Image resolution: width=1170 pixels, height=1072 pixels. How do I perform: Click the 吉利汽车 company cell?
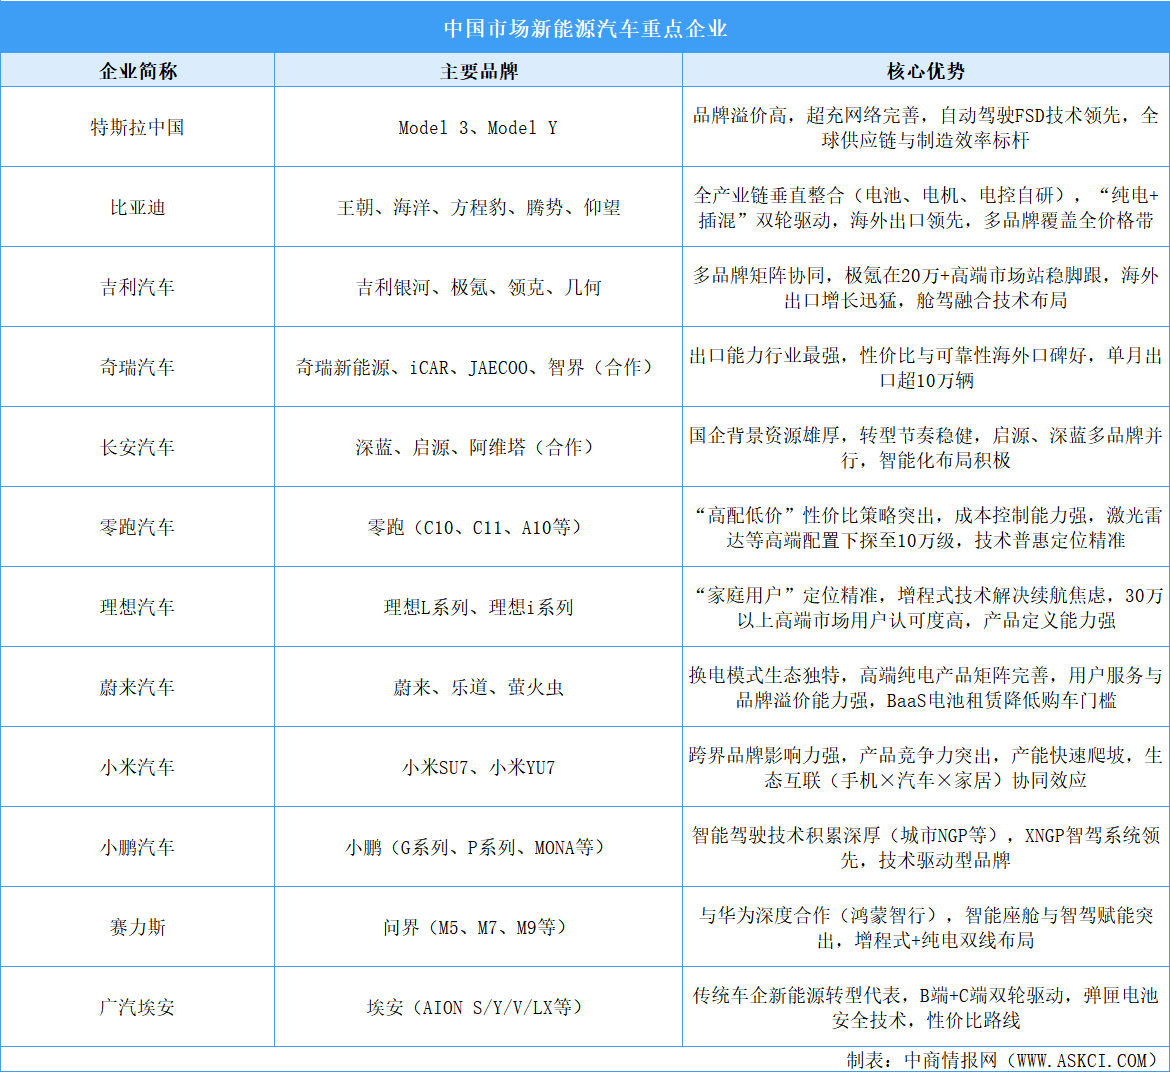(x=137, y=287)
